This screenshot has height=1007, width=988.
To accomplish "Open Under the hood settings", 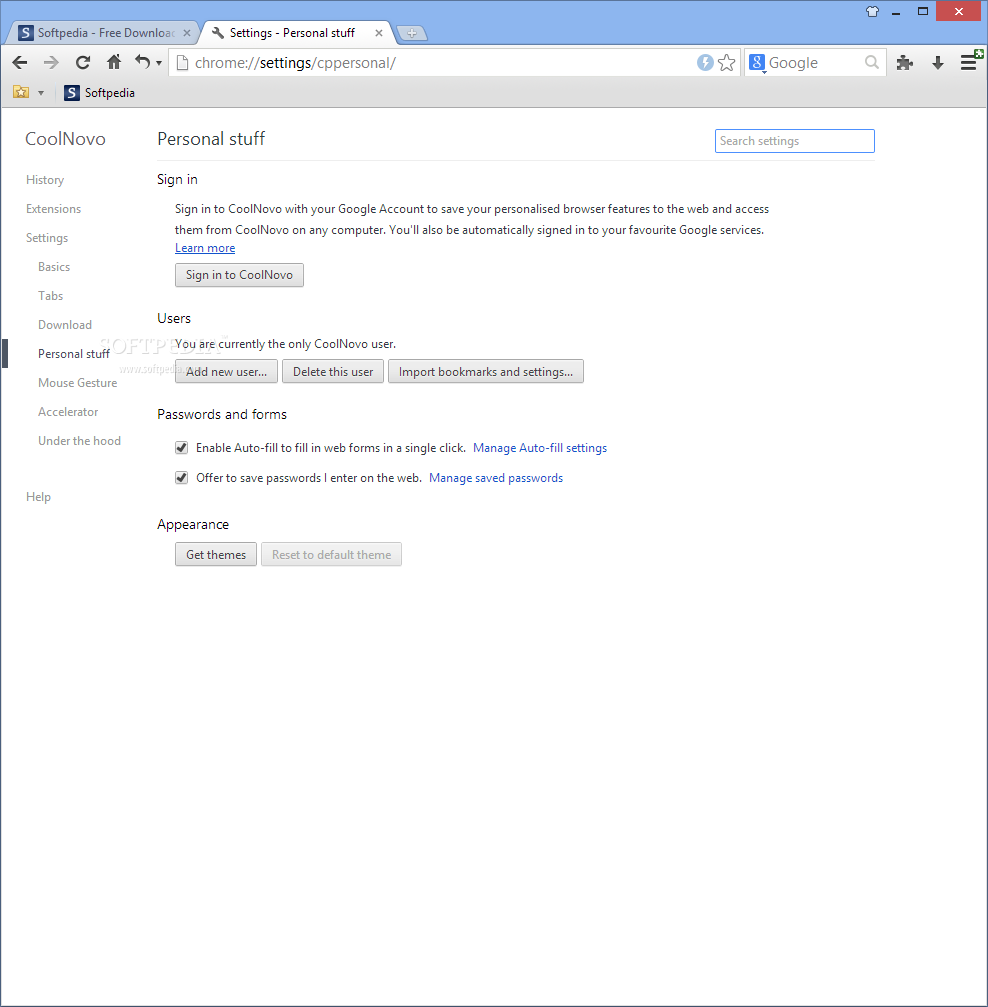I will (x=80, y=441).
